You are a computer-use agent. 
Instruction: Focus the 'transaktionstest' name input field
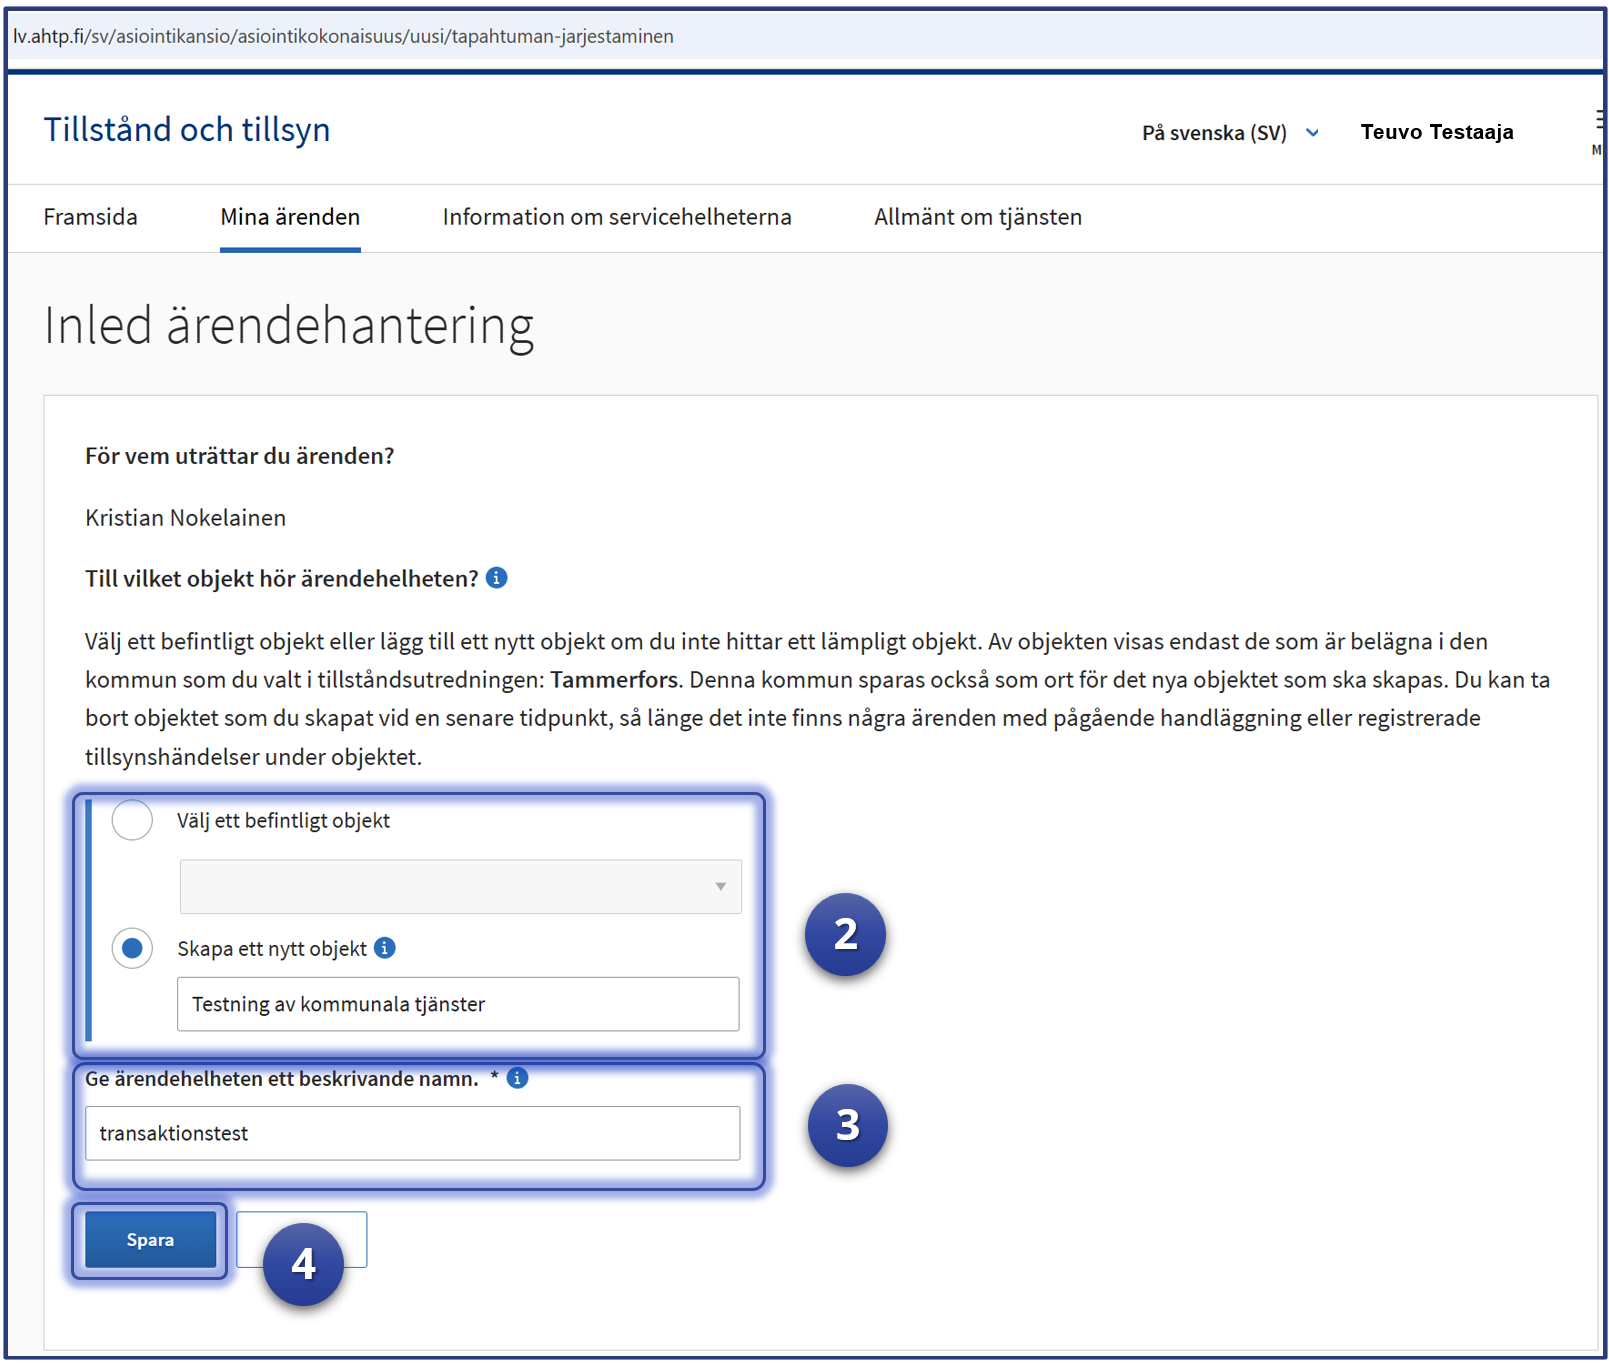(x=412, y=1133)
